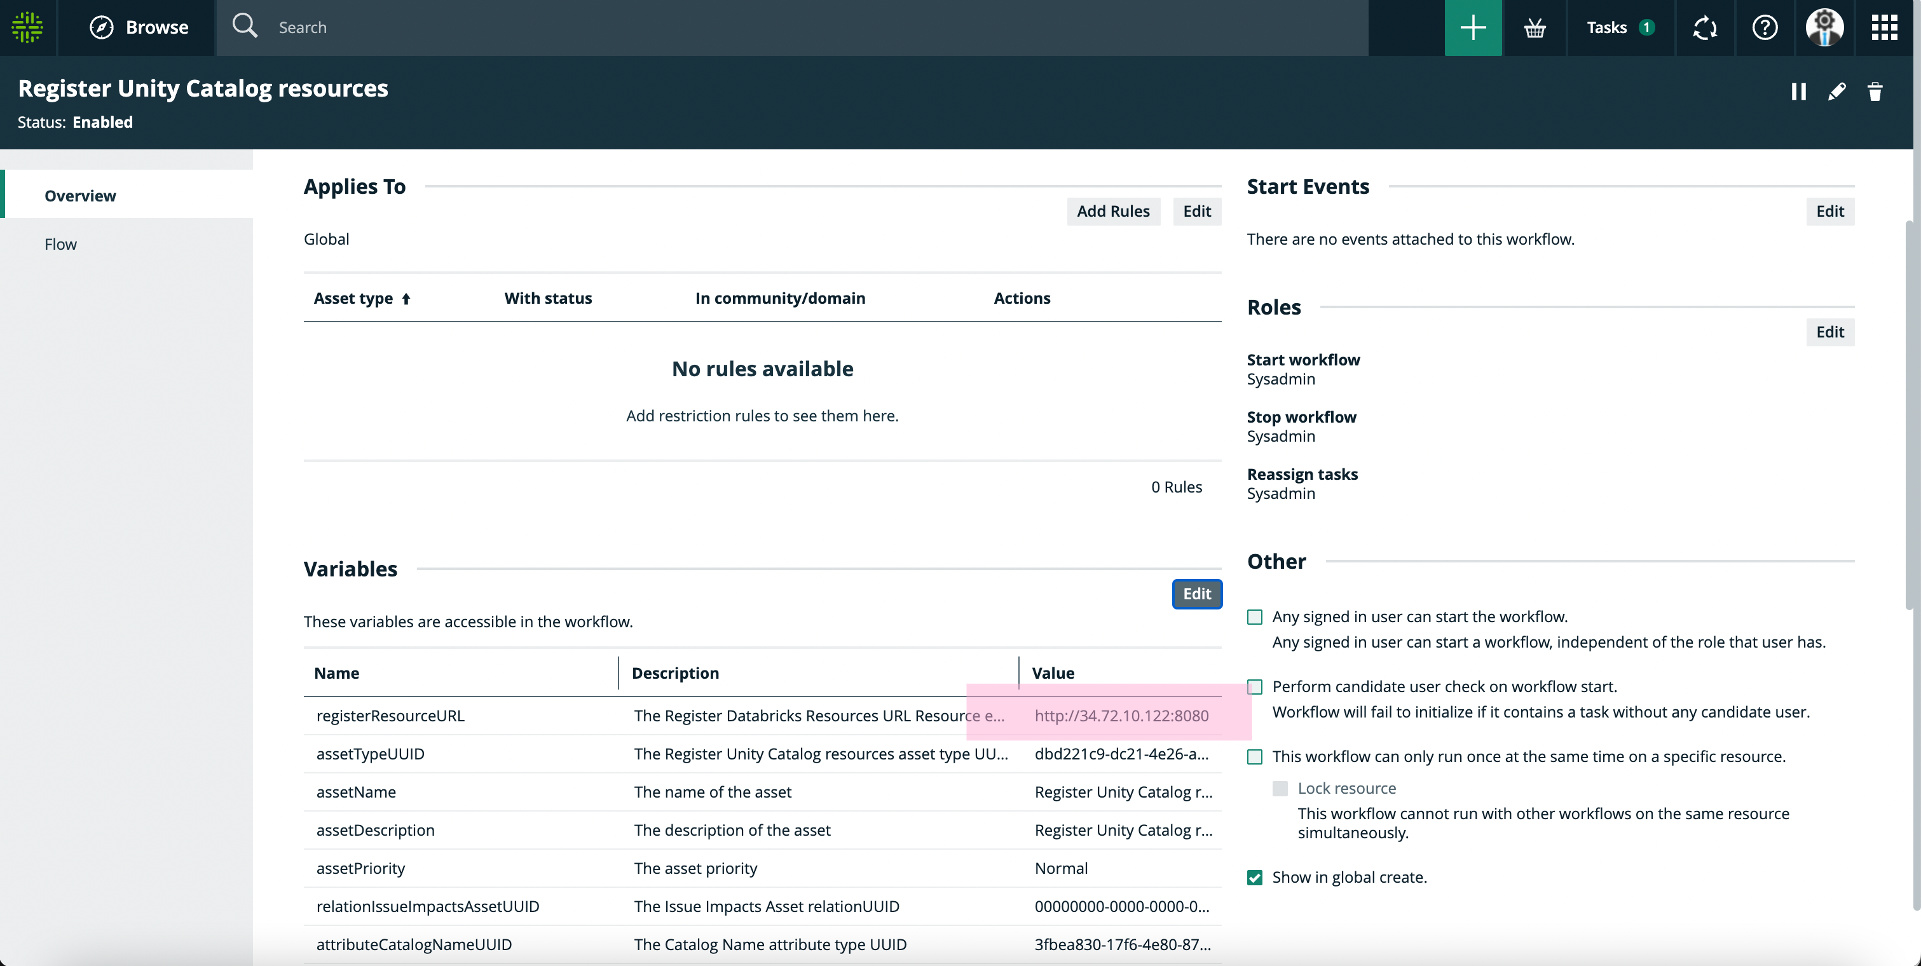The width and height of the screenshot is (1922, 966).
Task: Click the Actions column header
Action: pos(1022,298)
